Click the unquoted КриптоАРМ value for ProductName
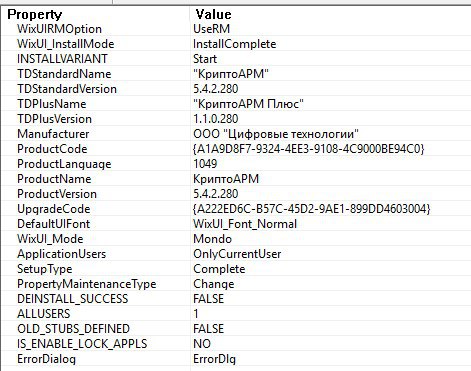This screenshot has width=471, height=371. 226,179
